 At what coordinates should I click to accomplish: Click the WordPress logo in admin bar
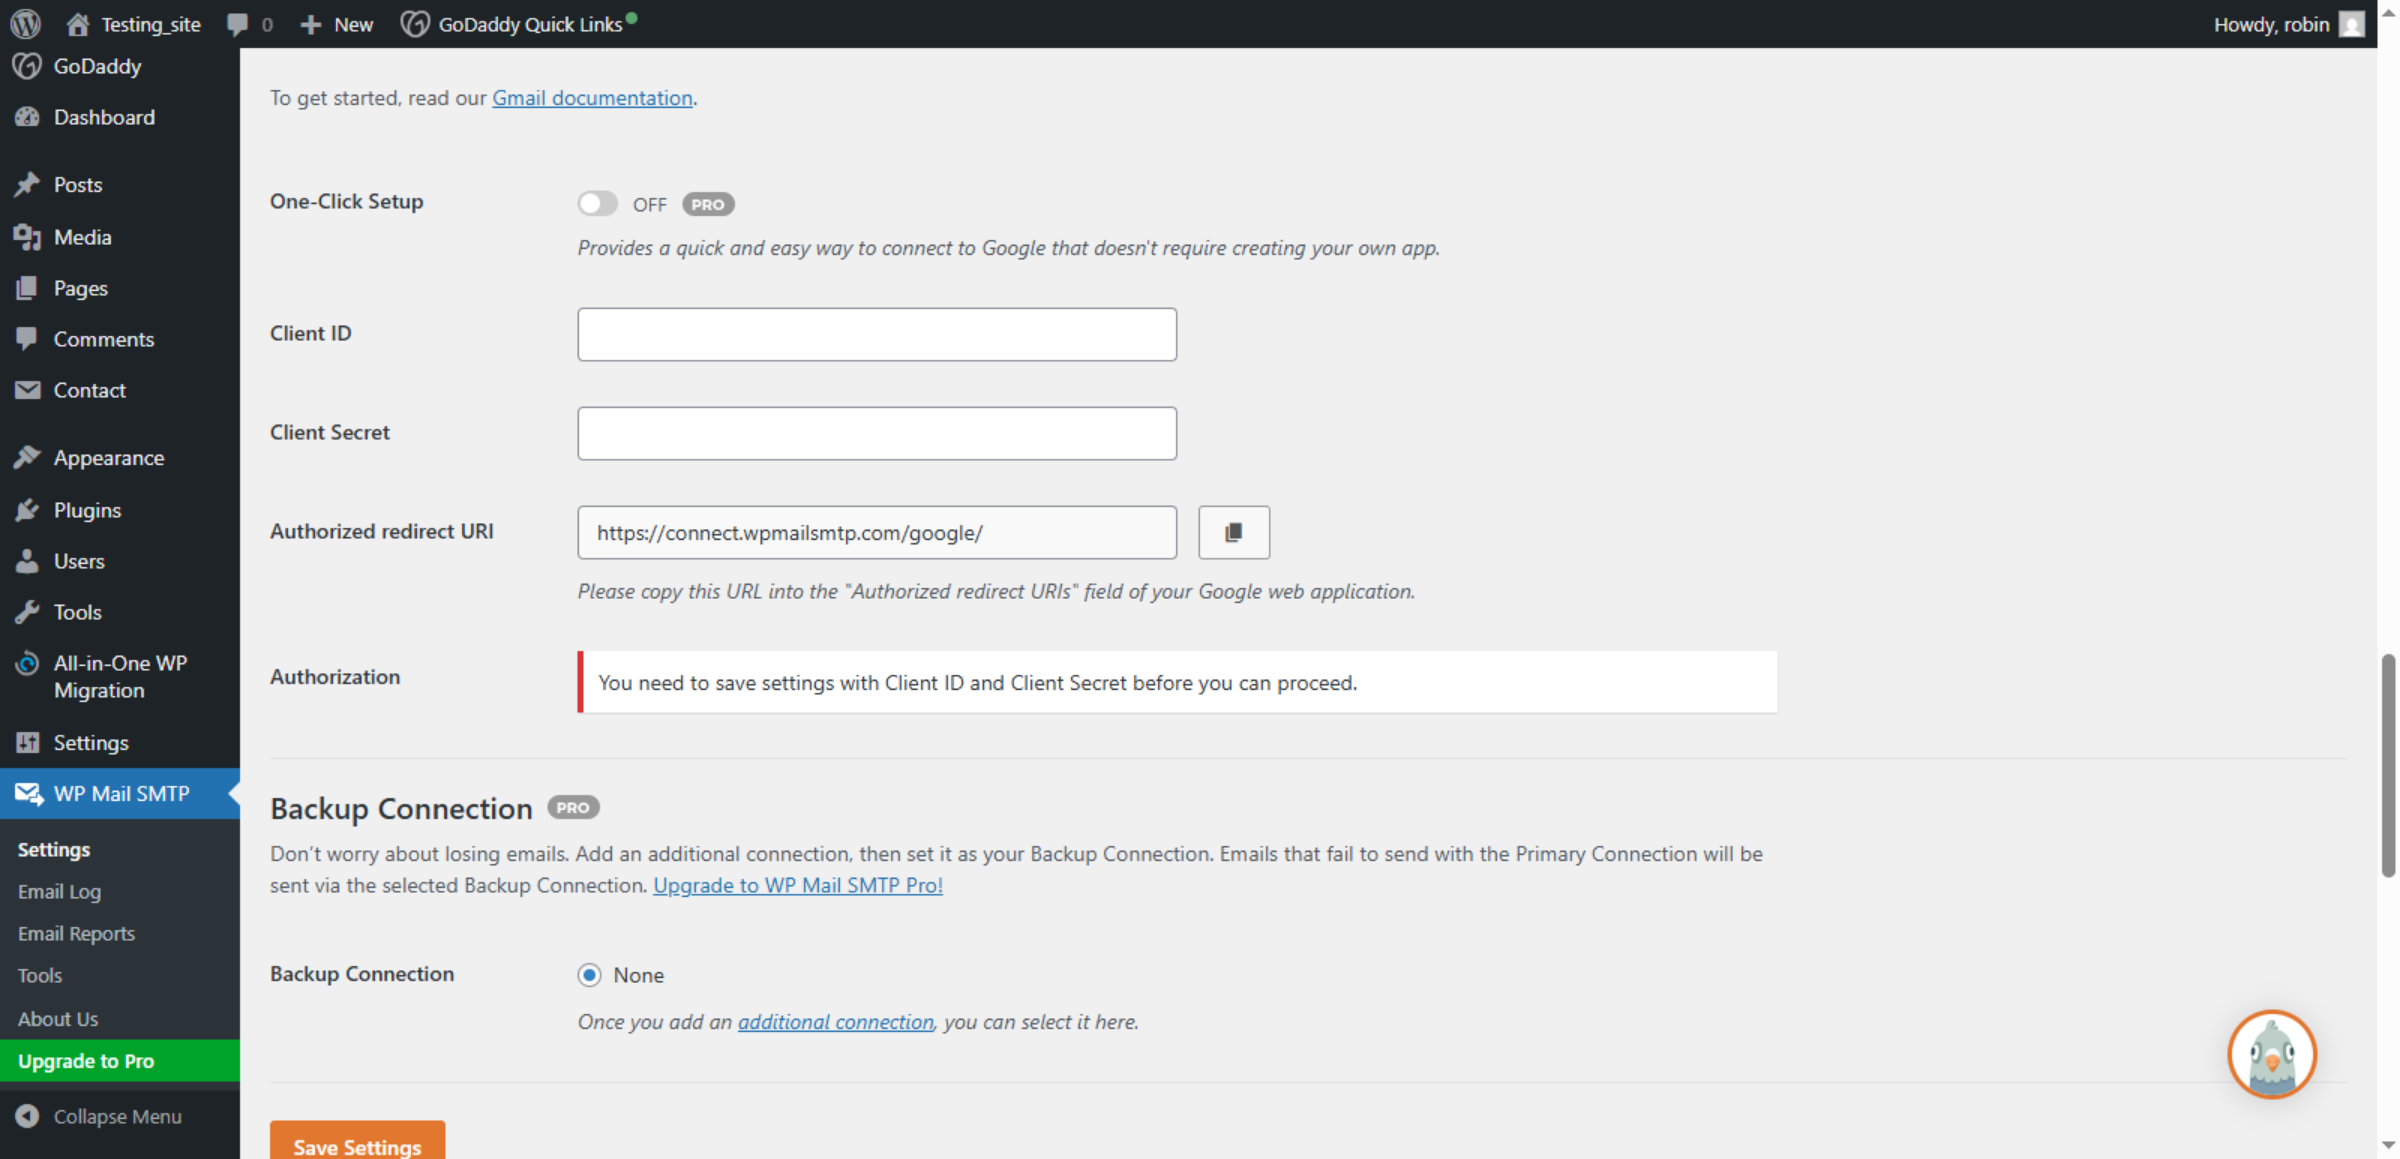[x=25, y=24]
